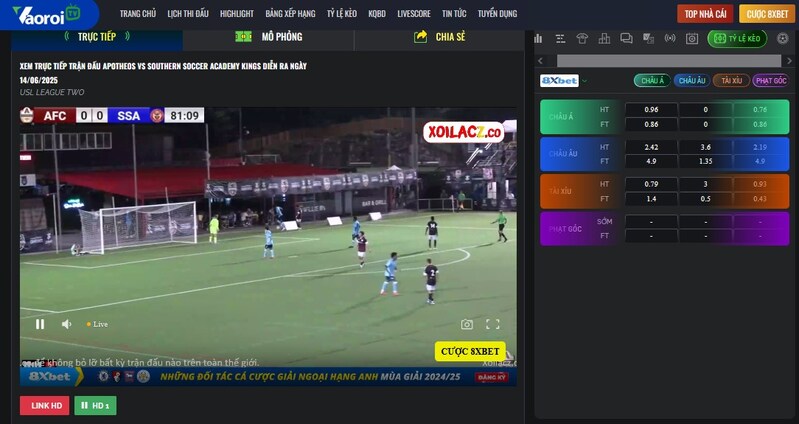Click the green HD 1 stream button
This screenshot has height=424, width=799.
(x=95, y=406)
